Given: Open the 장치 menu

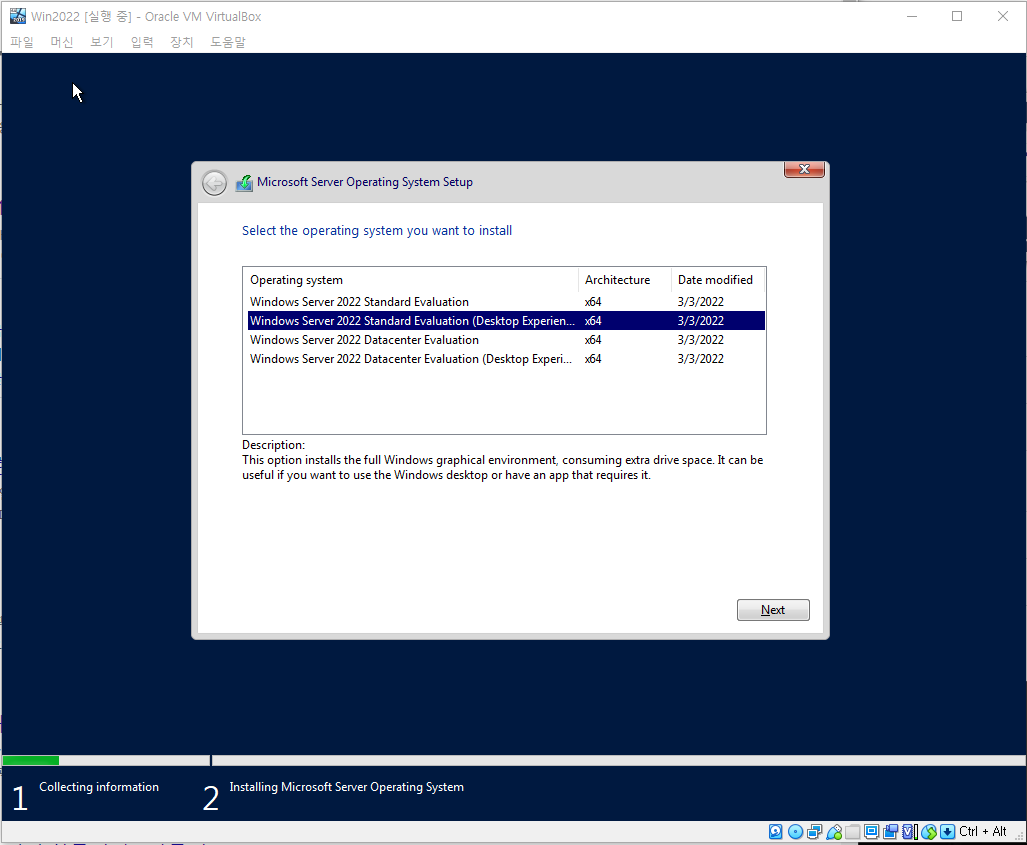Looking at the screenshot, I should pos(181,42).
